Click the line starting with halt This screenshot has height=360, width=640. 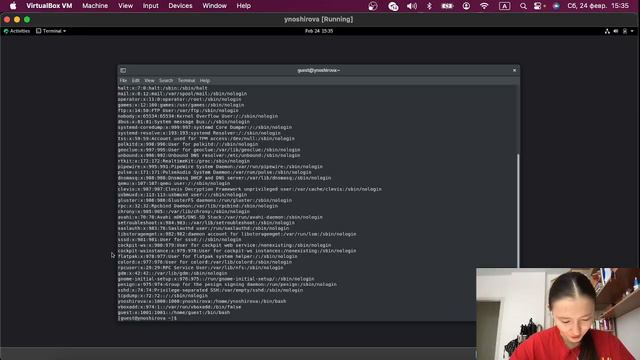pos(163,88)
